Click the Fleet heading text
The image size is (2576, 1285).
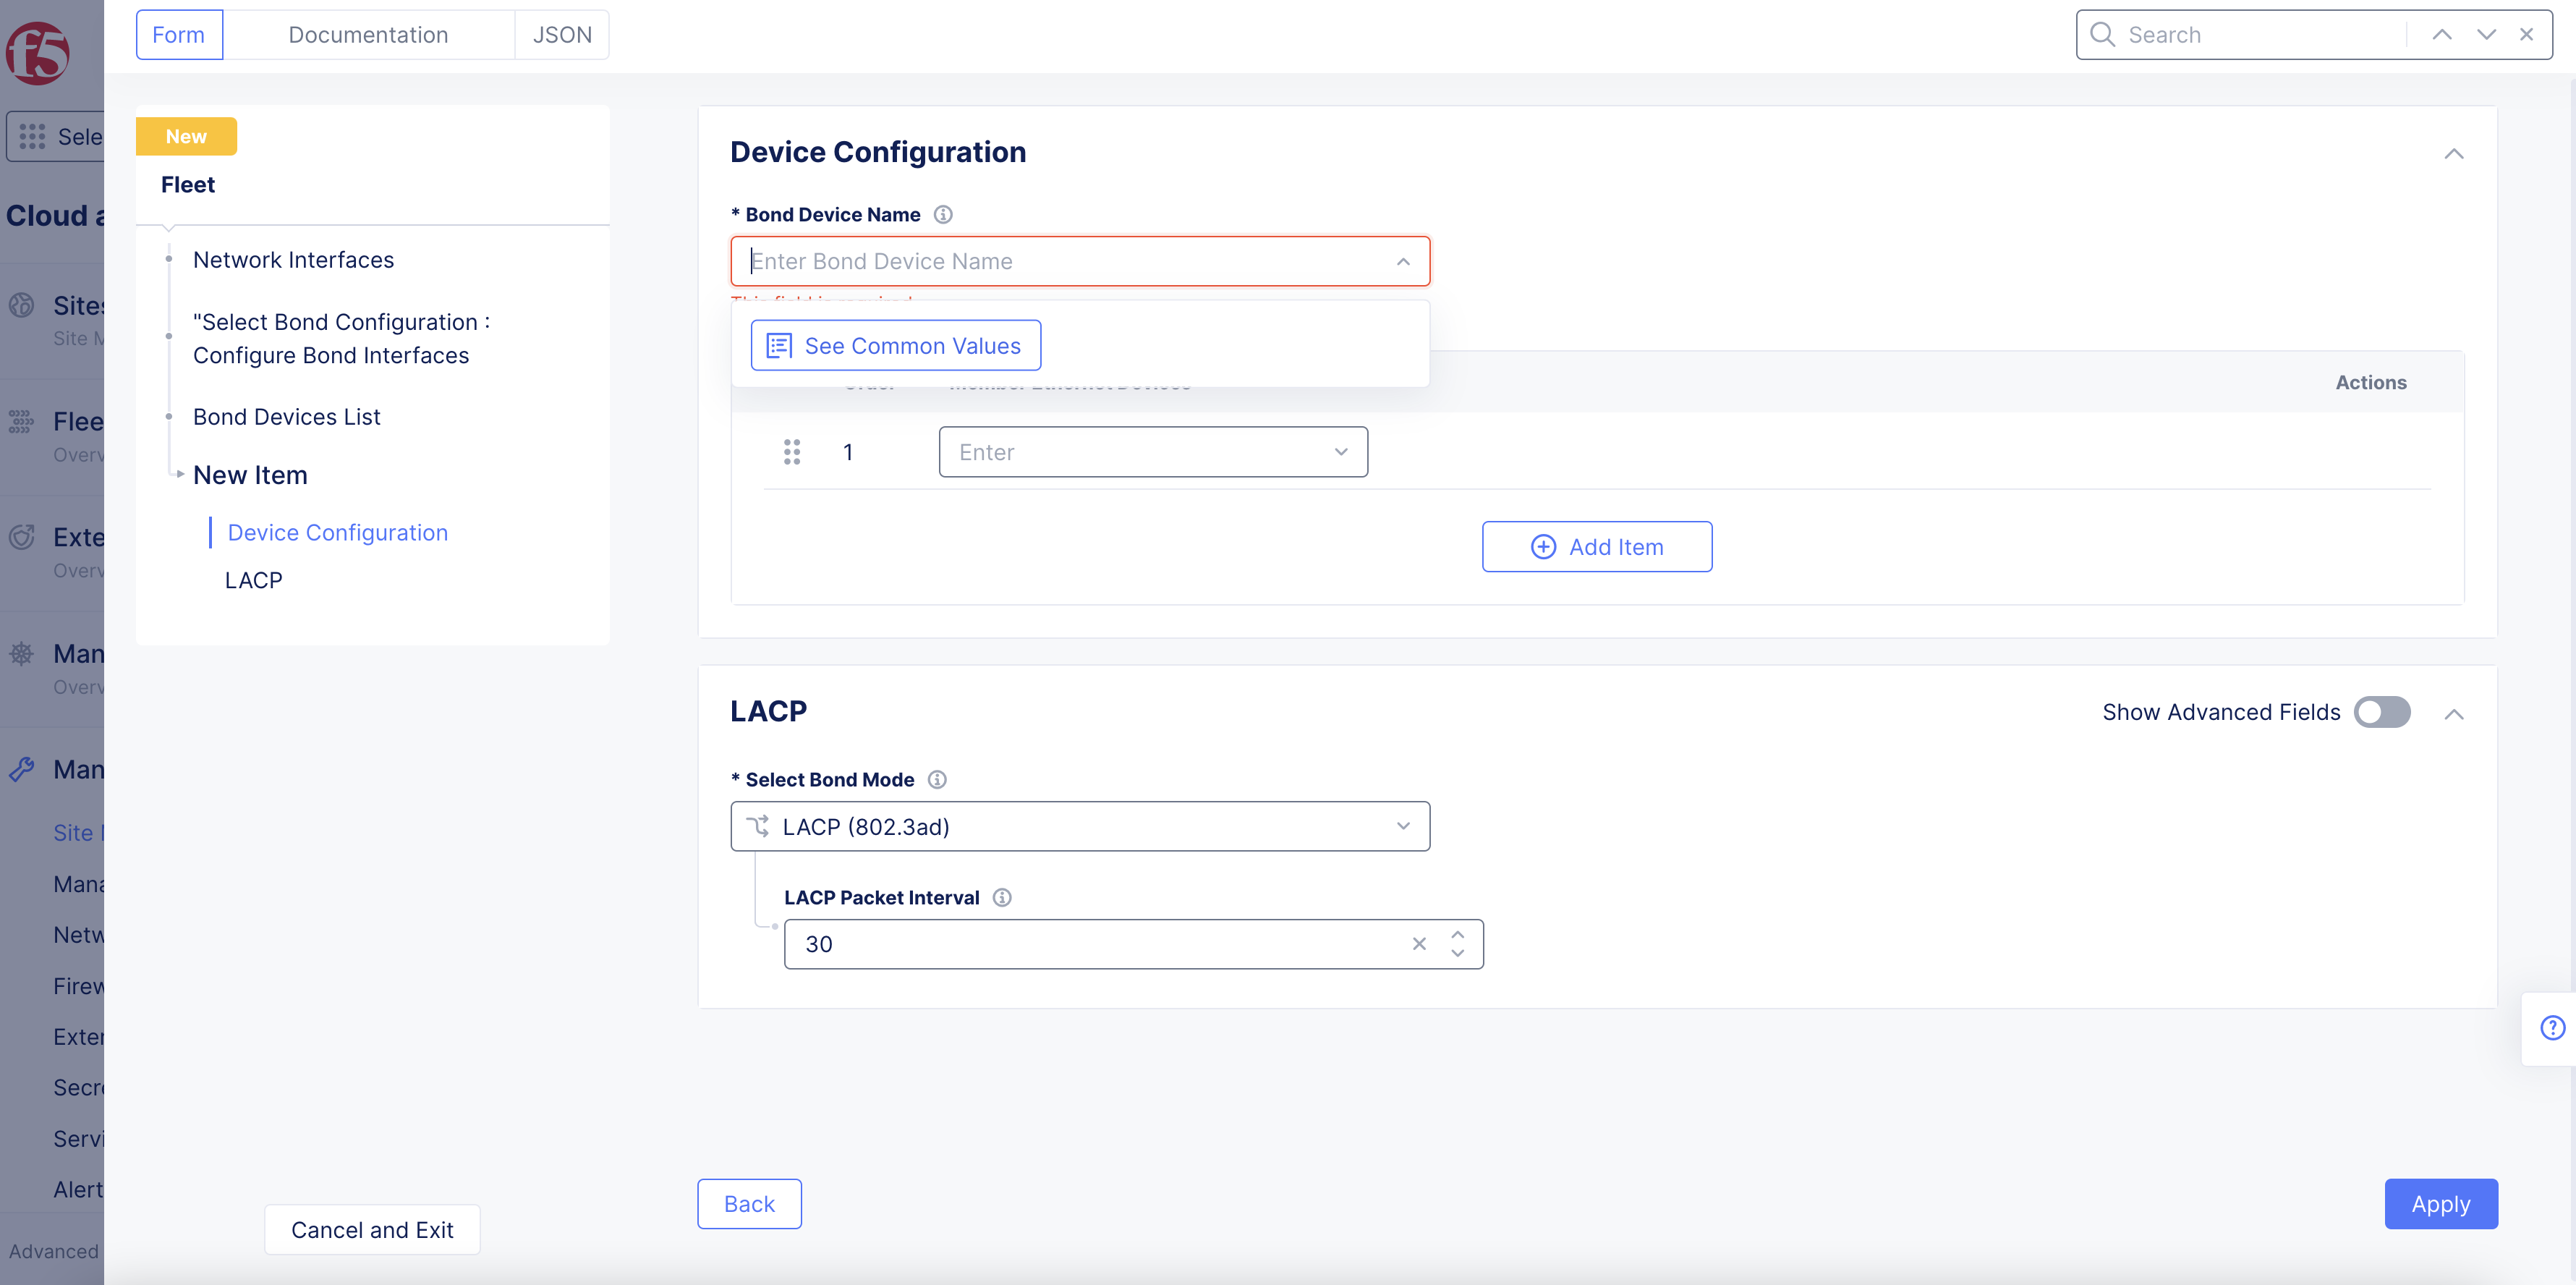188,184
